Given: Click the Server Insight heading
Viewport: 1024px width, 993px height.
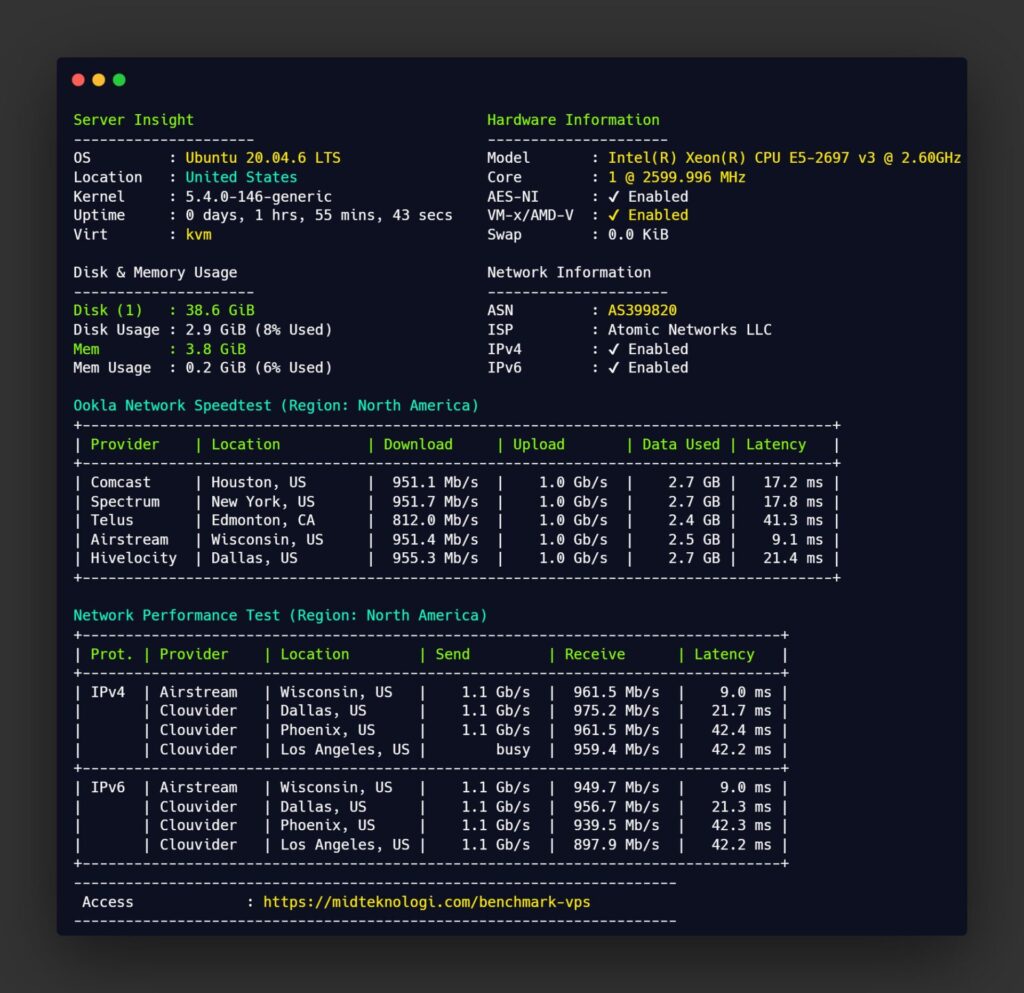Looking at the screenshot, I should point(133,120).
